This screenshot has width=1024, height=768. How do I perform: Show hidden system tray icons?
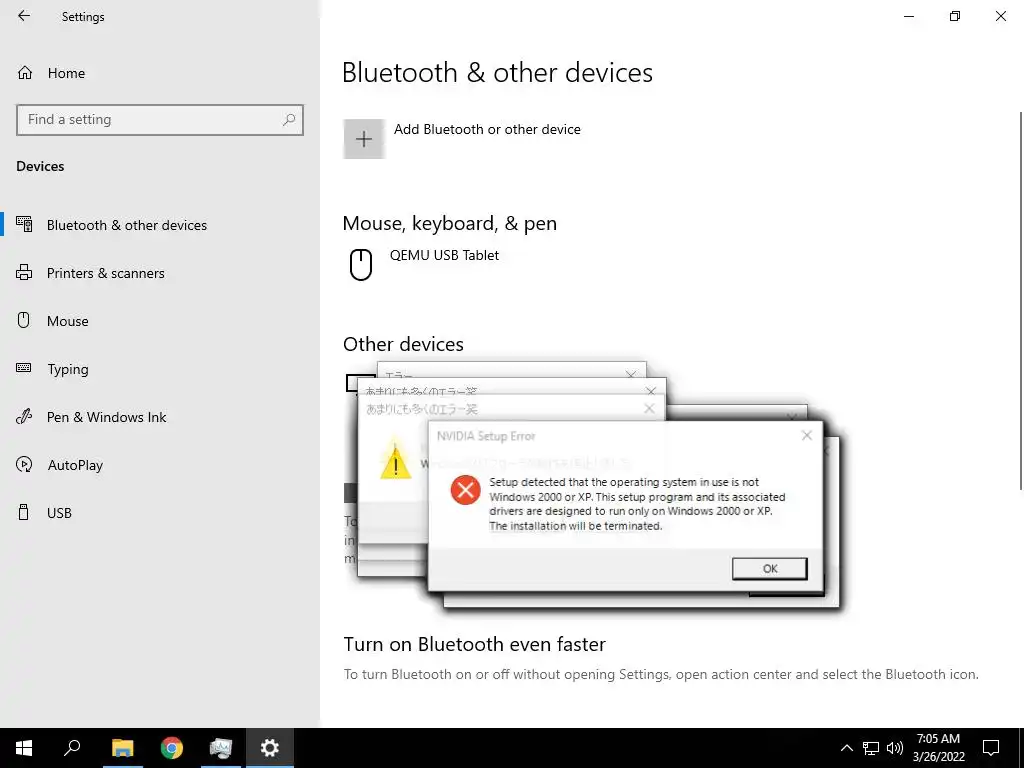click(x=846, y=748)
